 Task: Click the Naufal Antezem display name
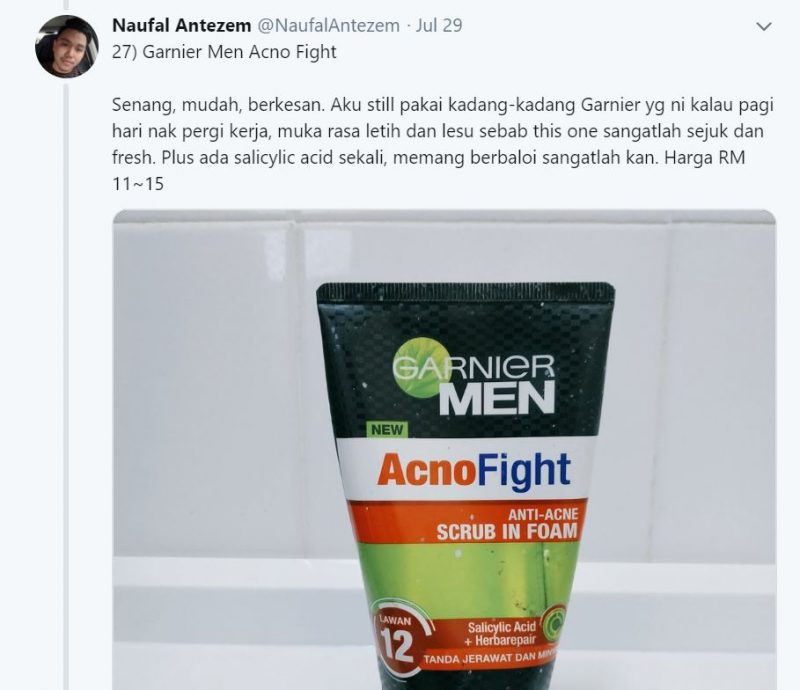point(182,25)
